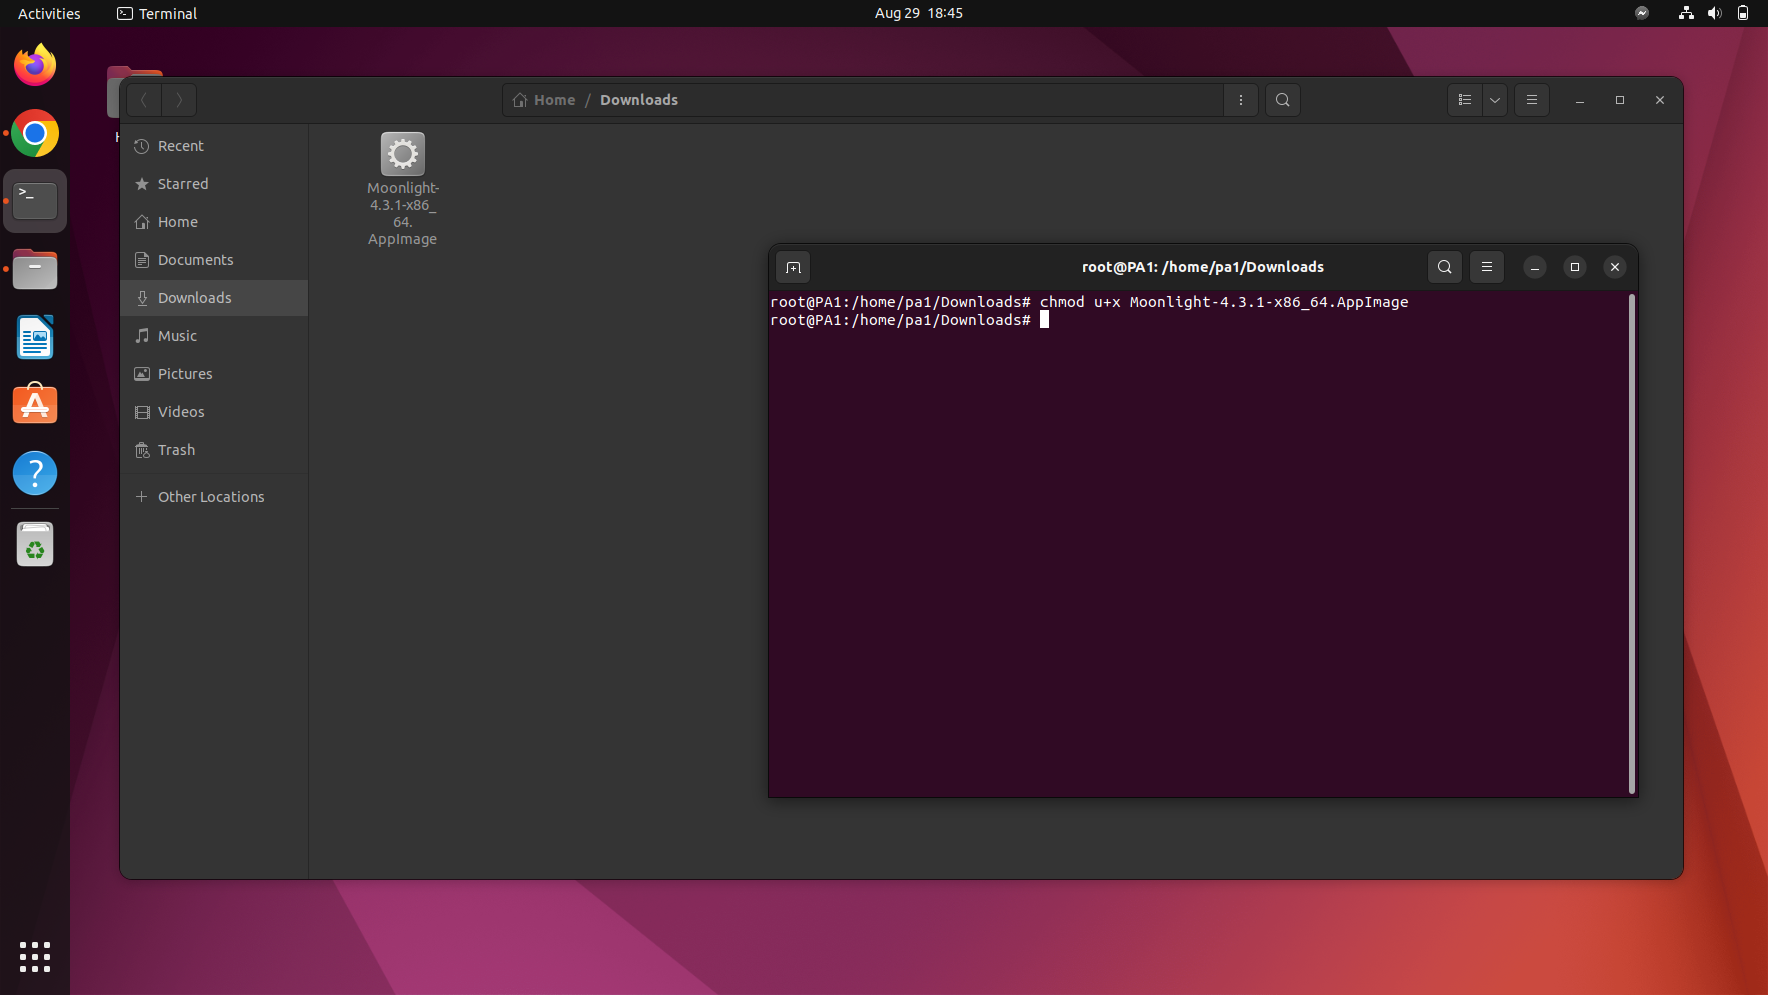
Task: Open the terminal search function
Action: point(1443,267)
